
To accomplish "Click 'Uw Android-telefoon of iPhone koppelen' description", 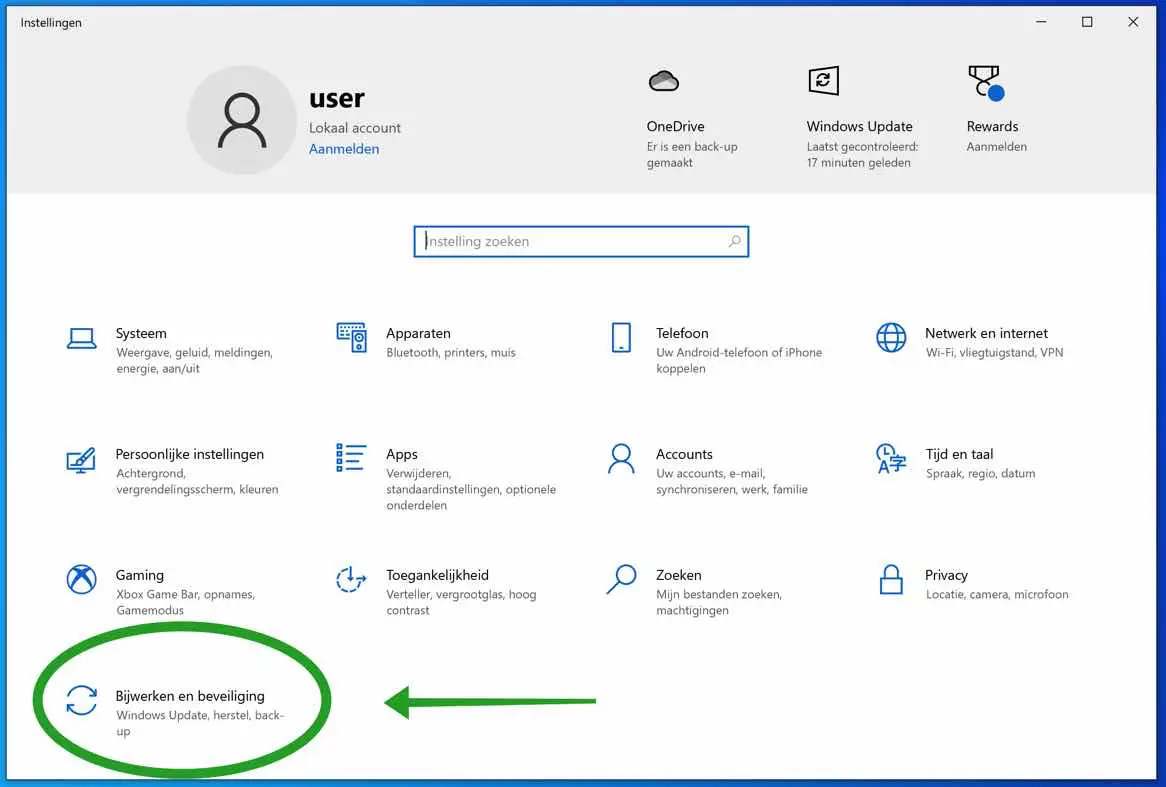I will click(738, 361).
